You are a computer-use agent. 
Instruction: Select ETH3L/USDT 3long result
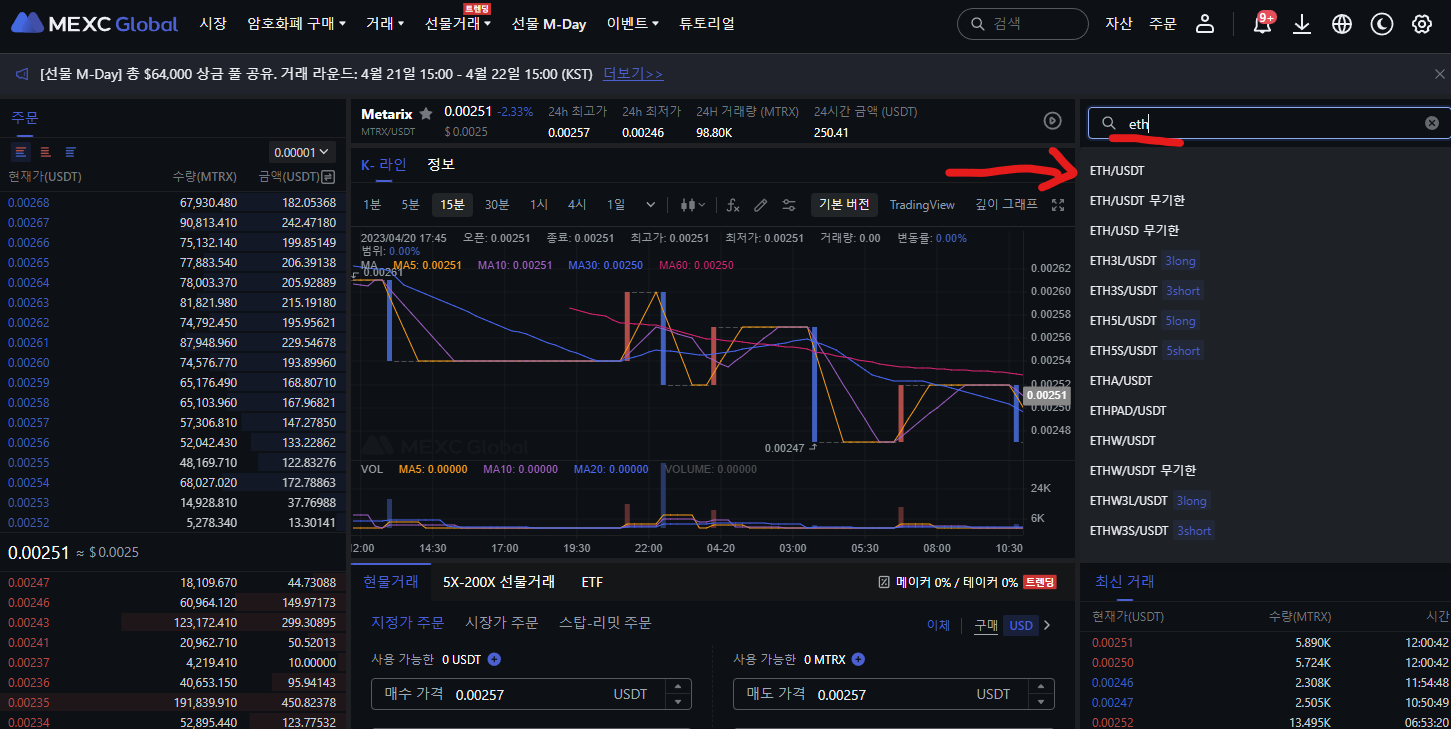click(x=1143, y=261)
